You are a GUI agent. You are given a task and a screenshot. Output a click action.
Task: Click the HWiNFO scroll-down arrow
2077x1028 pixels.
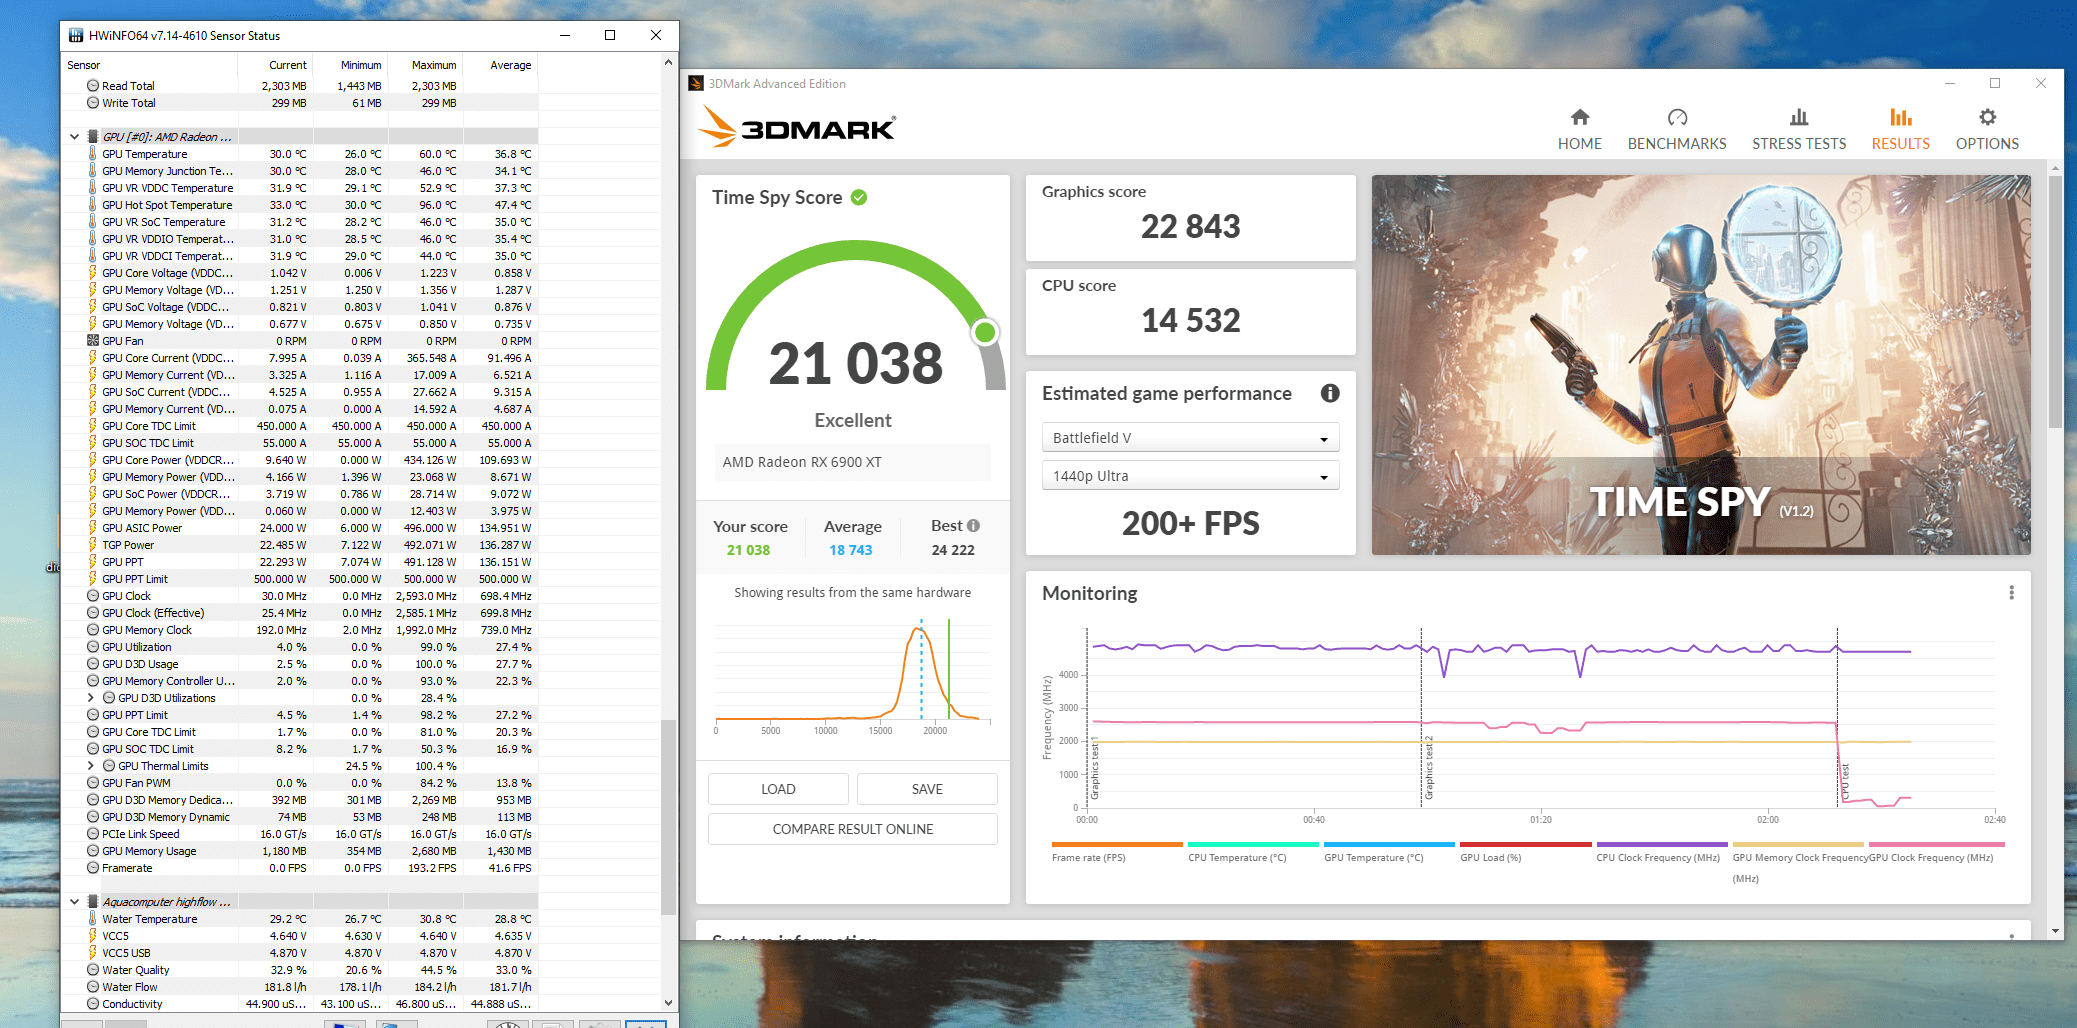pos(668,1002)
